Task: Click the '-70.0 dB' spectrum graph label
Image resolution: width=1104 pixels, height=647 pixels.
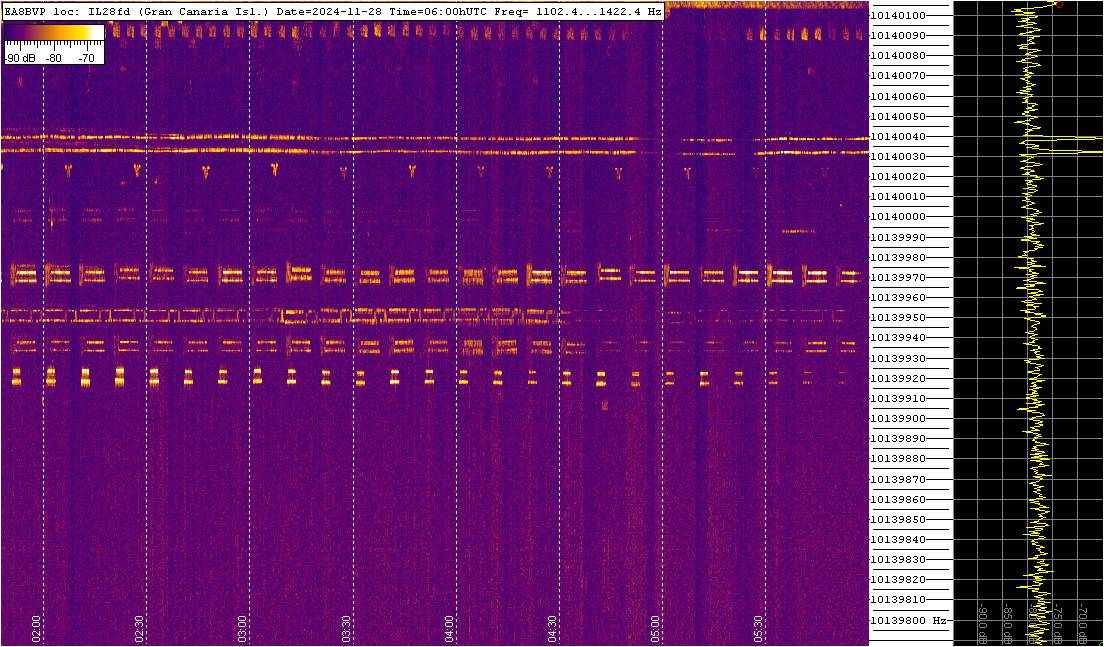Action: pyautogui.click(x=1084, y=622)
